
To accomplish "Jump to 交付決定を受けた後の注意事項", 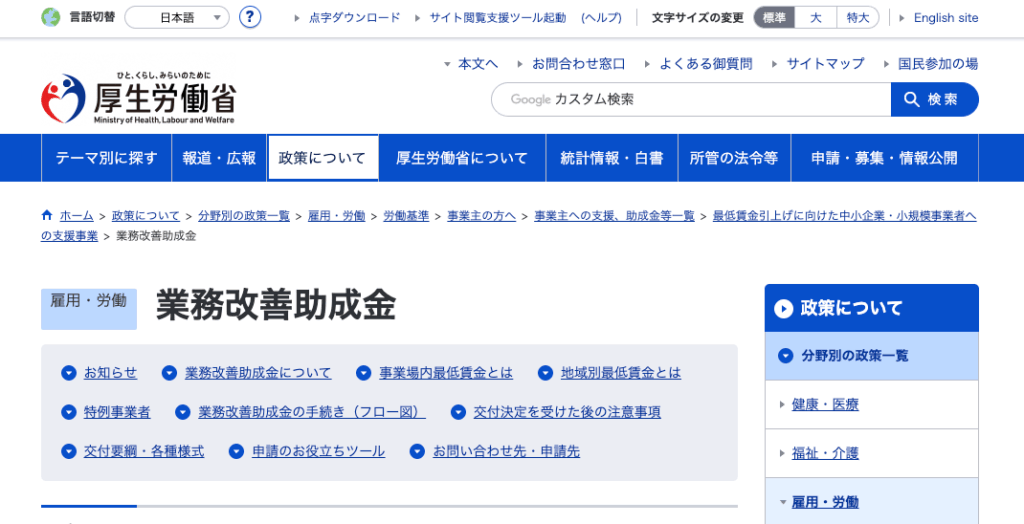I will tap(567, 412).
